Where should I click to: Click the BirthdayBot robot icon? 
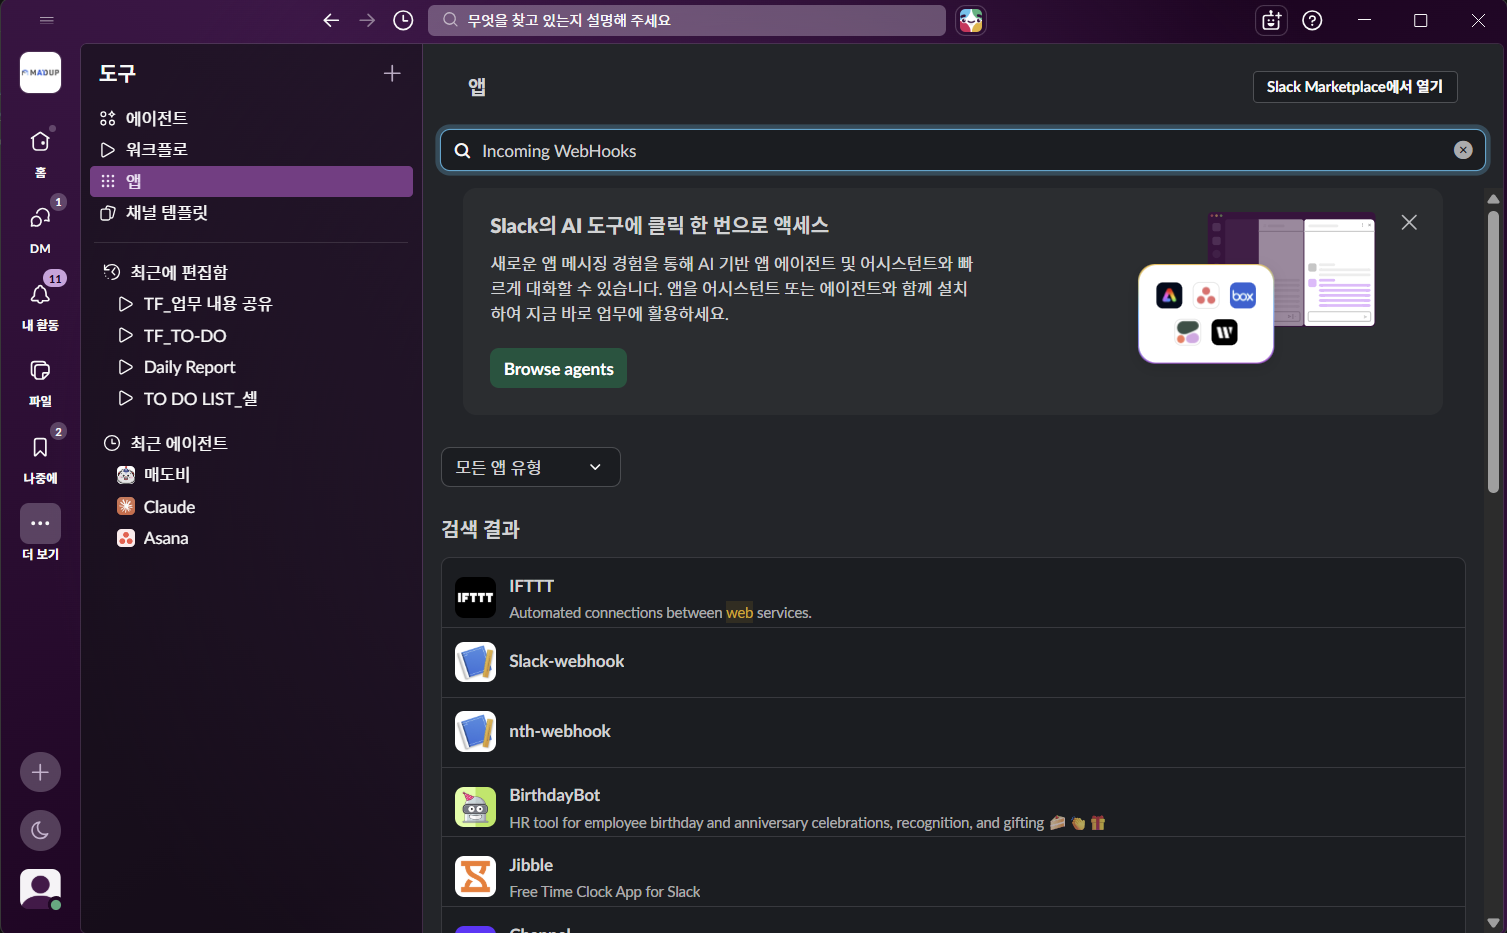pyautogui.click(x=475, y=807)
